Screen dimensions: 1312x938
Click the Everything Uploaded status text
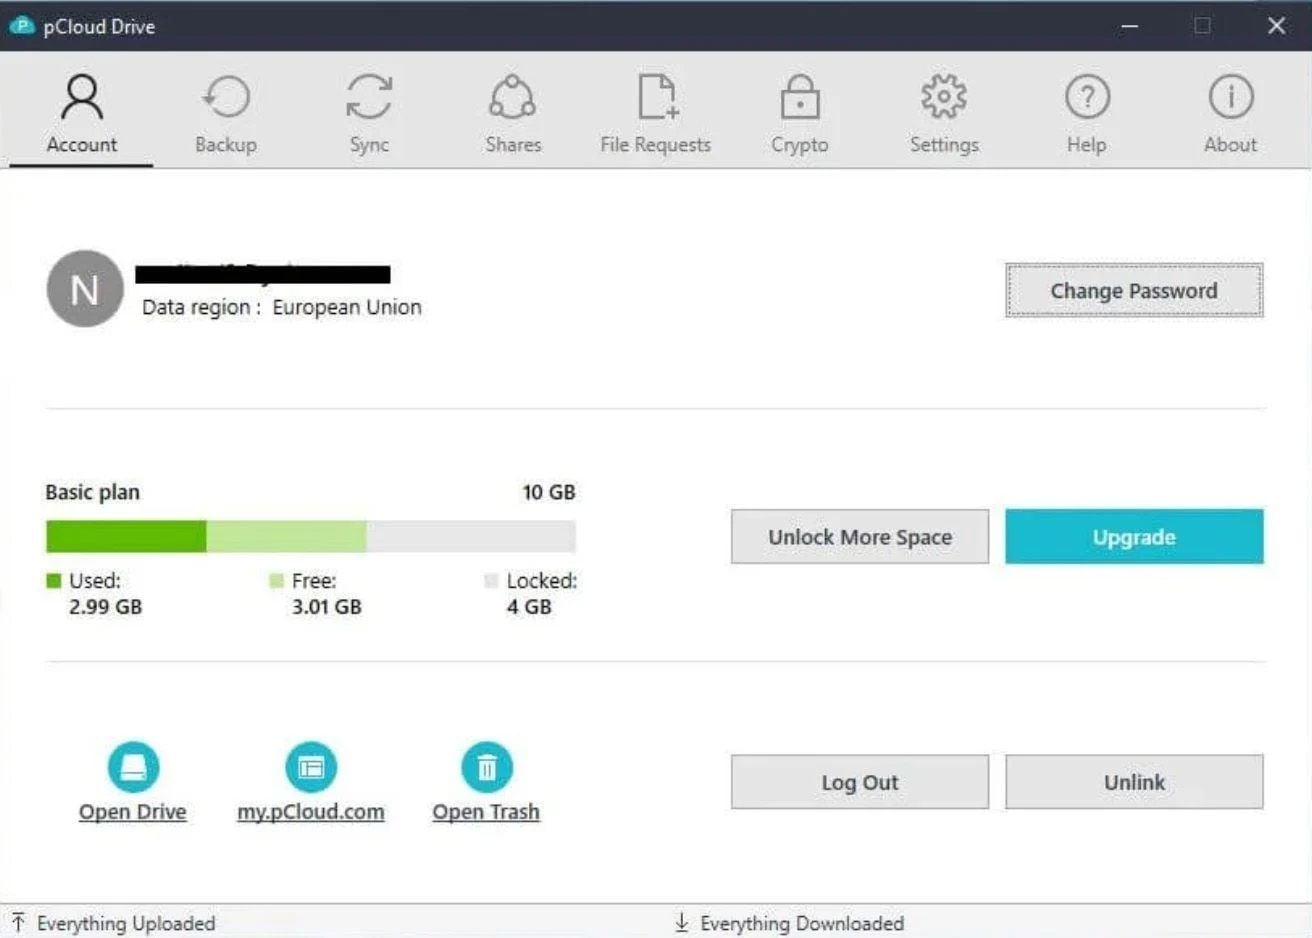126,923
